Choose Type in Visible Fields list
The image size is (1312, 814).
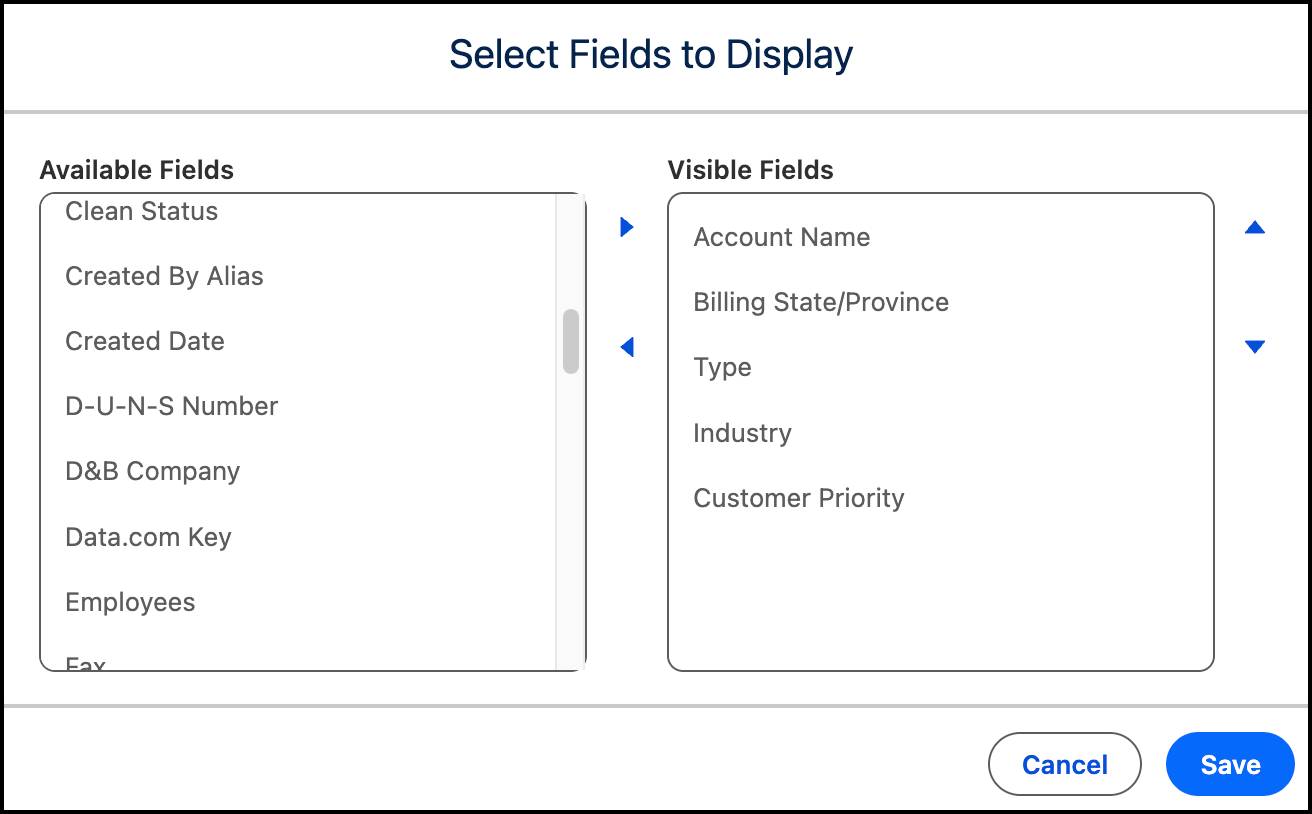click(x=722, y=367)
